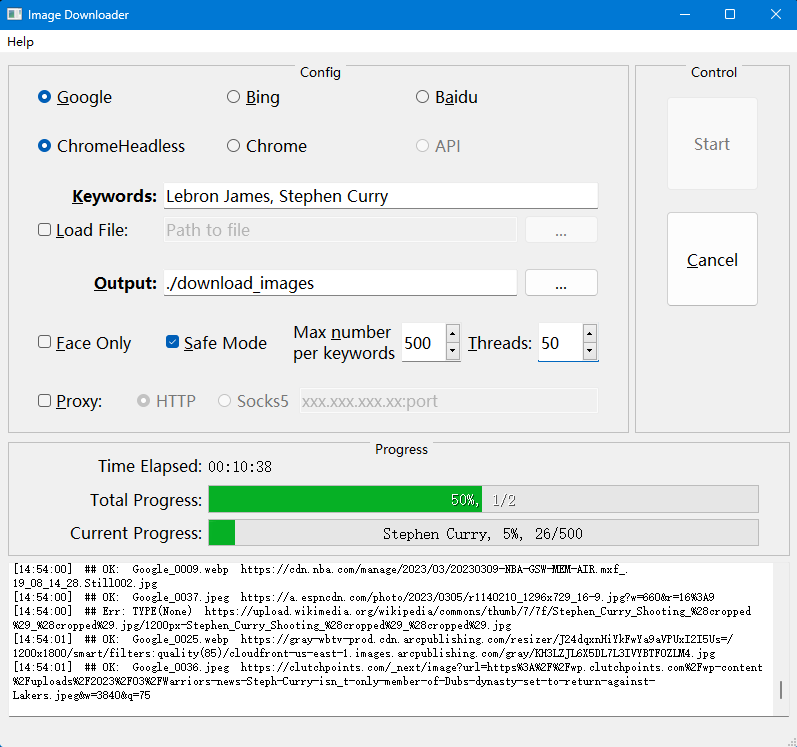Click the Cancel button
797x747 pixels.
coord(712,260)
